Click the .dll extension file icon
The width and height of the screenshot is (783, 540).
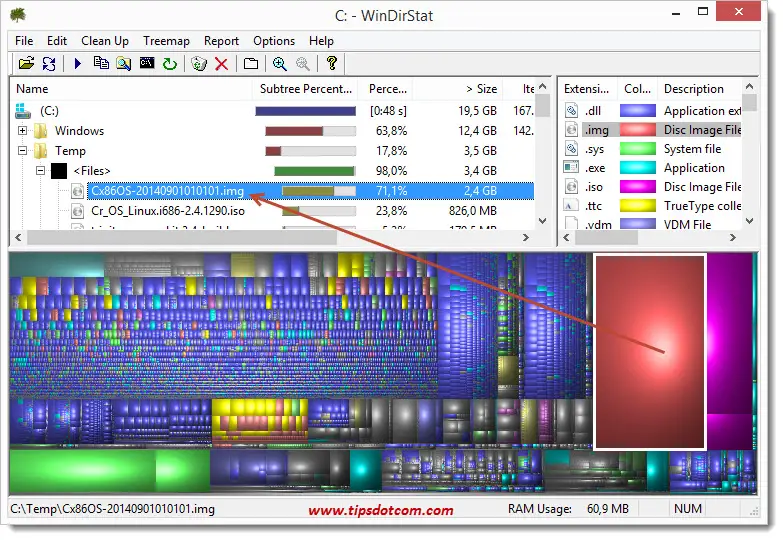point(571,110)
